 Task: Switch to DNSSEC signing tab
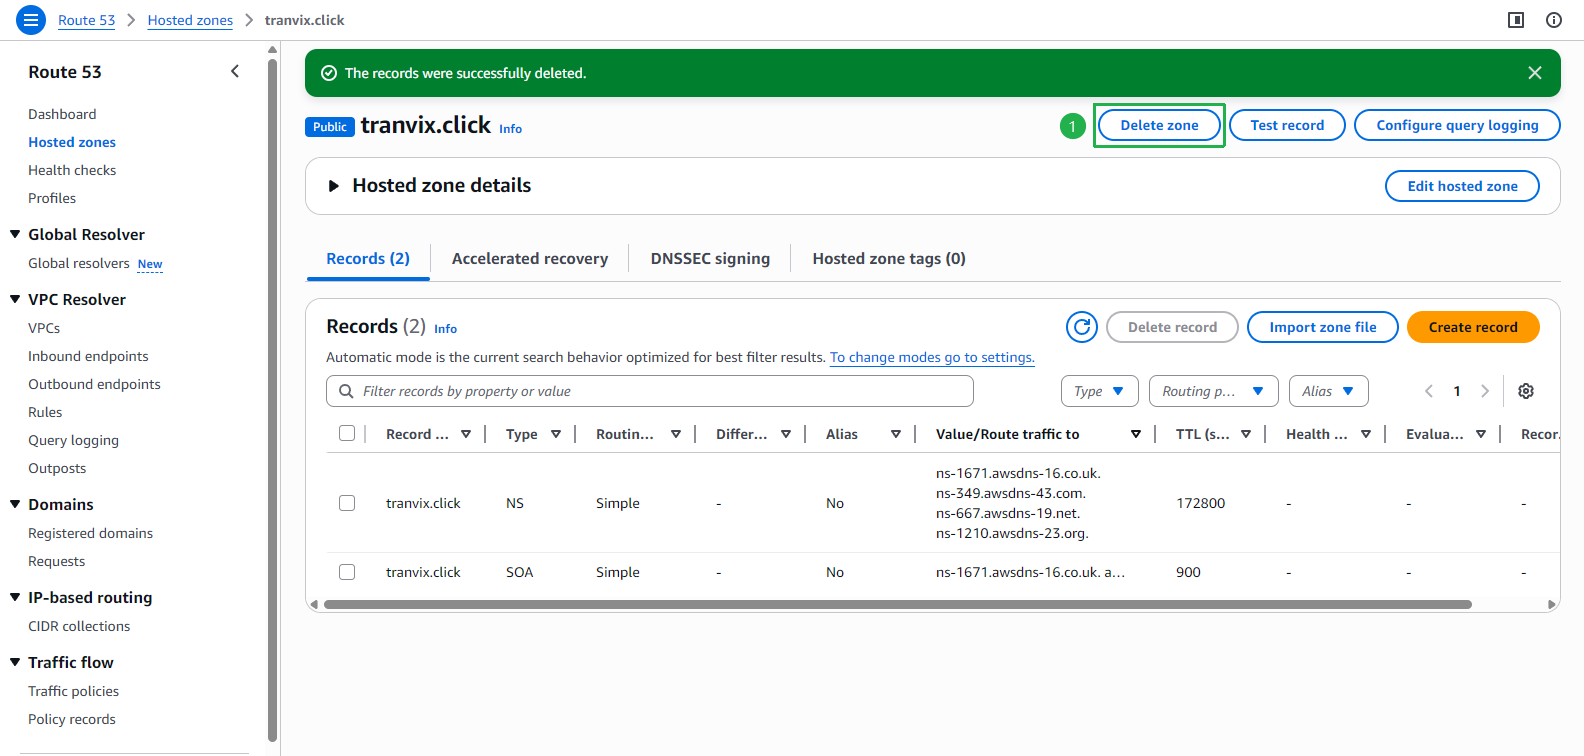710,258
